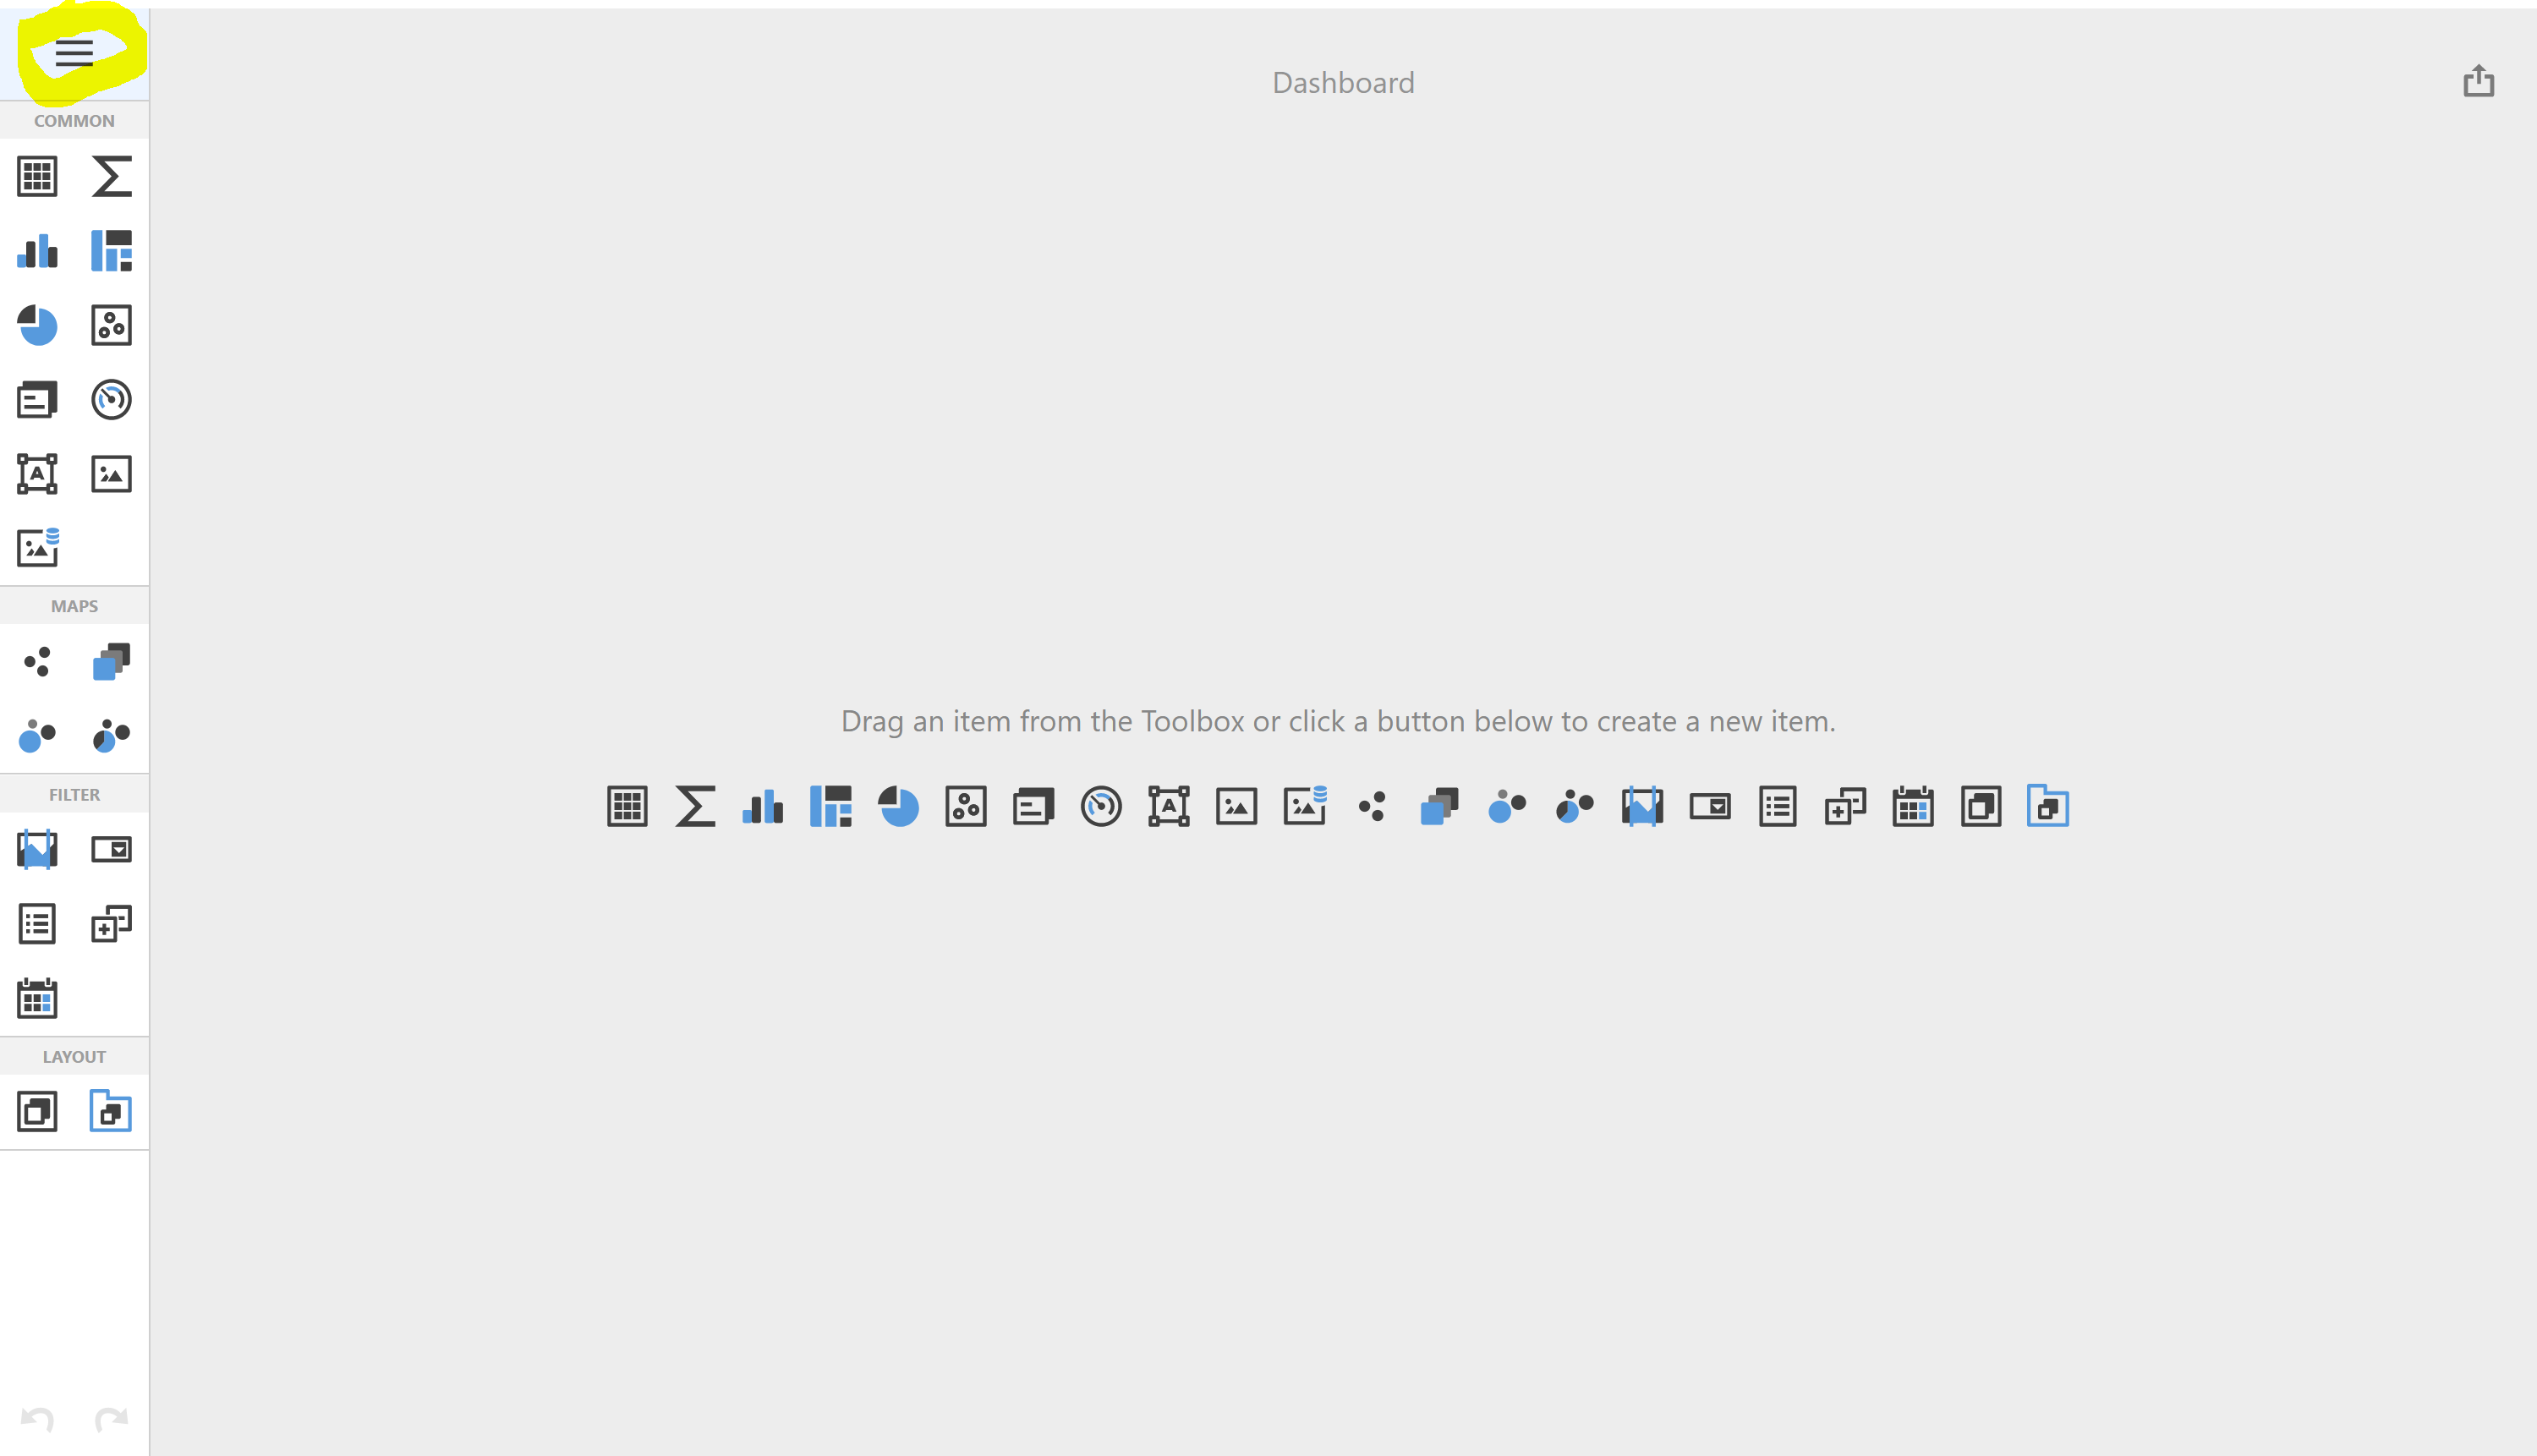Click the Redo arrow in the sidebar

point(111,1419)
